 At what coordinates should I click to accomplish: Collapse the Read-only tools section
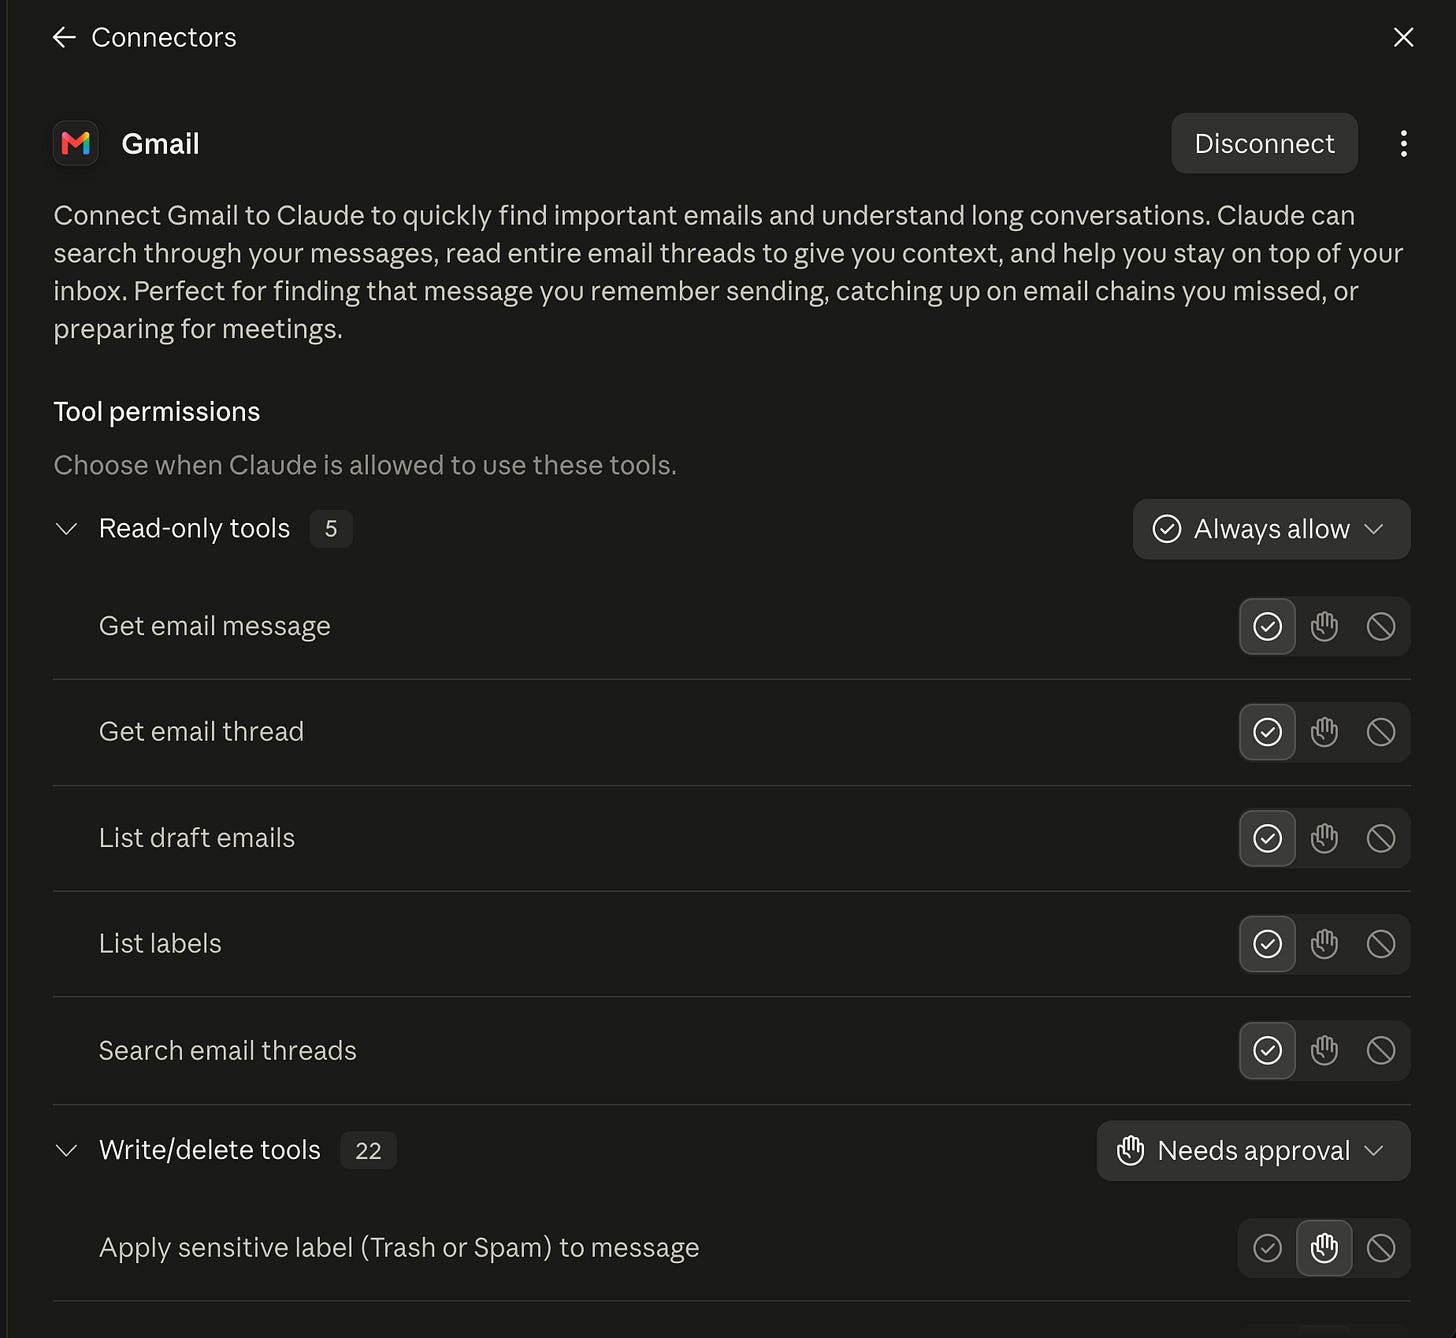(x=67, y=529)
